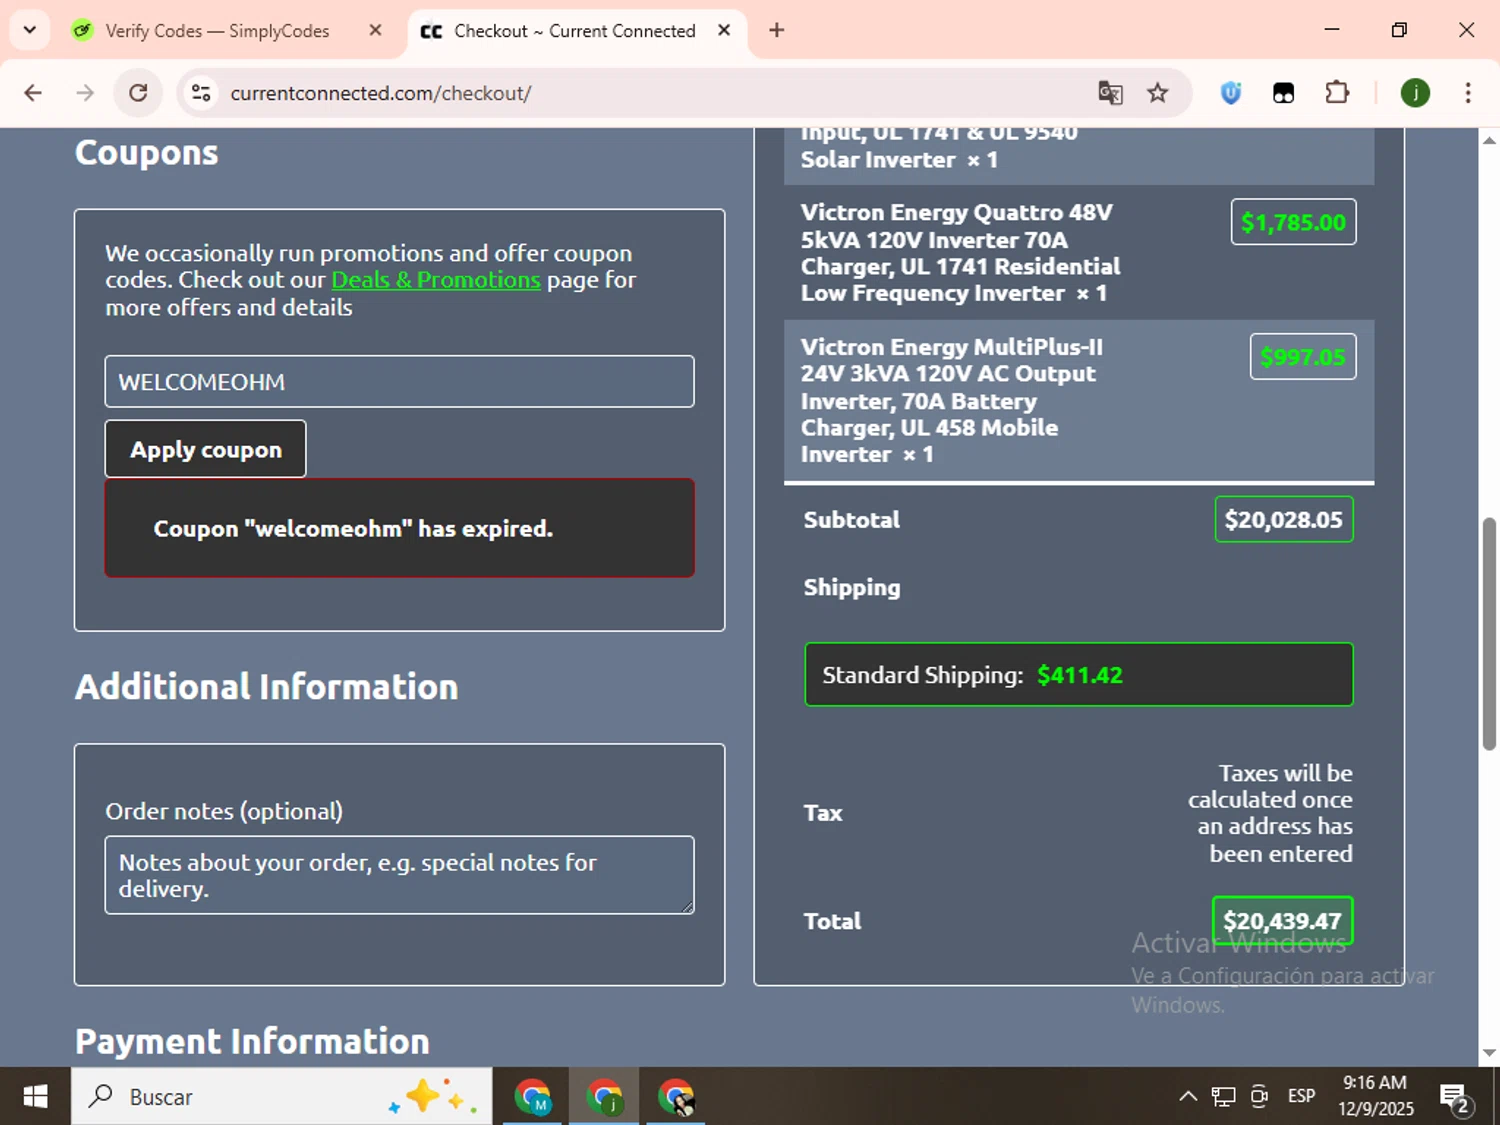Open third Chrome taskbar icon
The width and height of the screenshot is (1500, 1125).
tap(677, 1097)
